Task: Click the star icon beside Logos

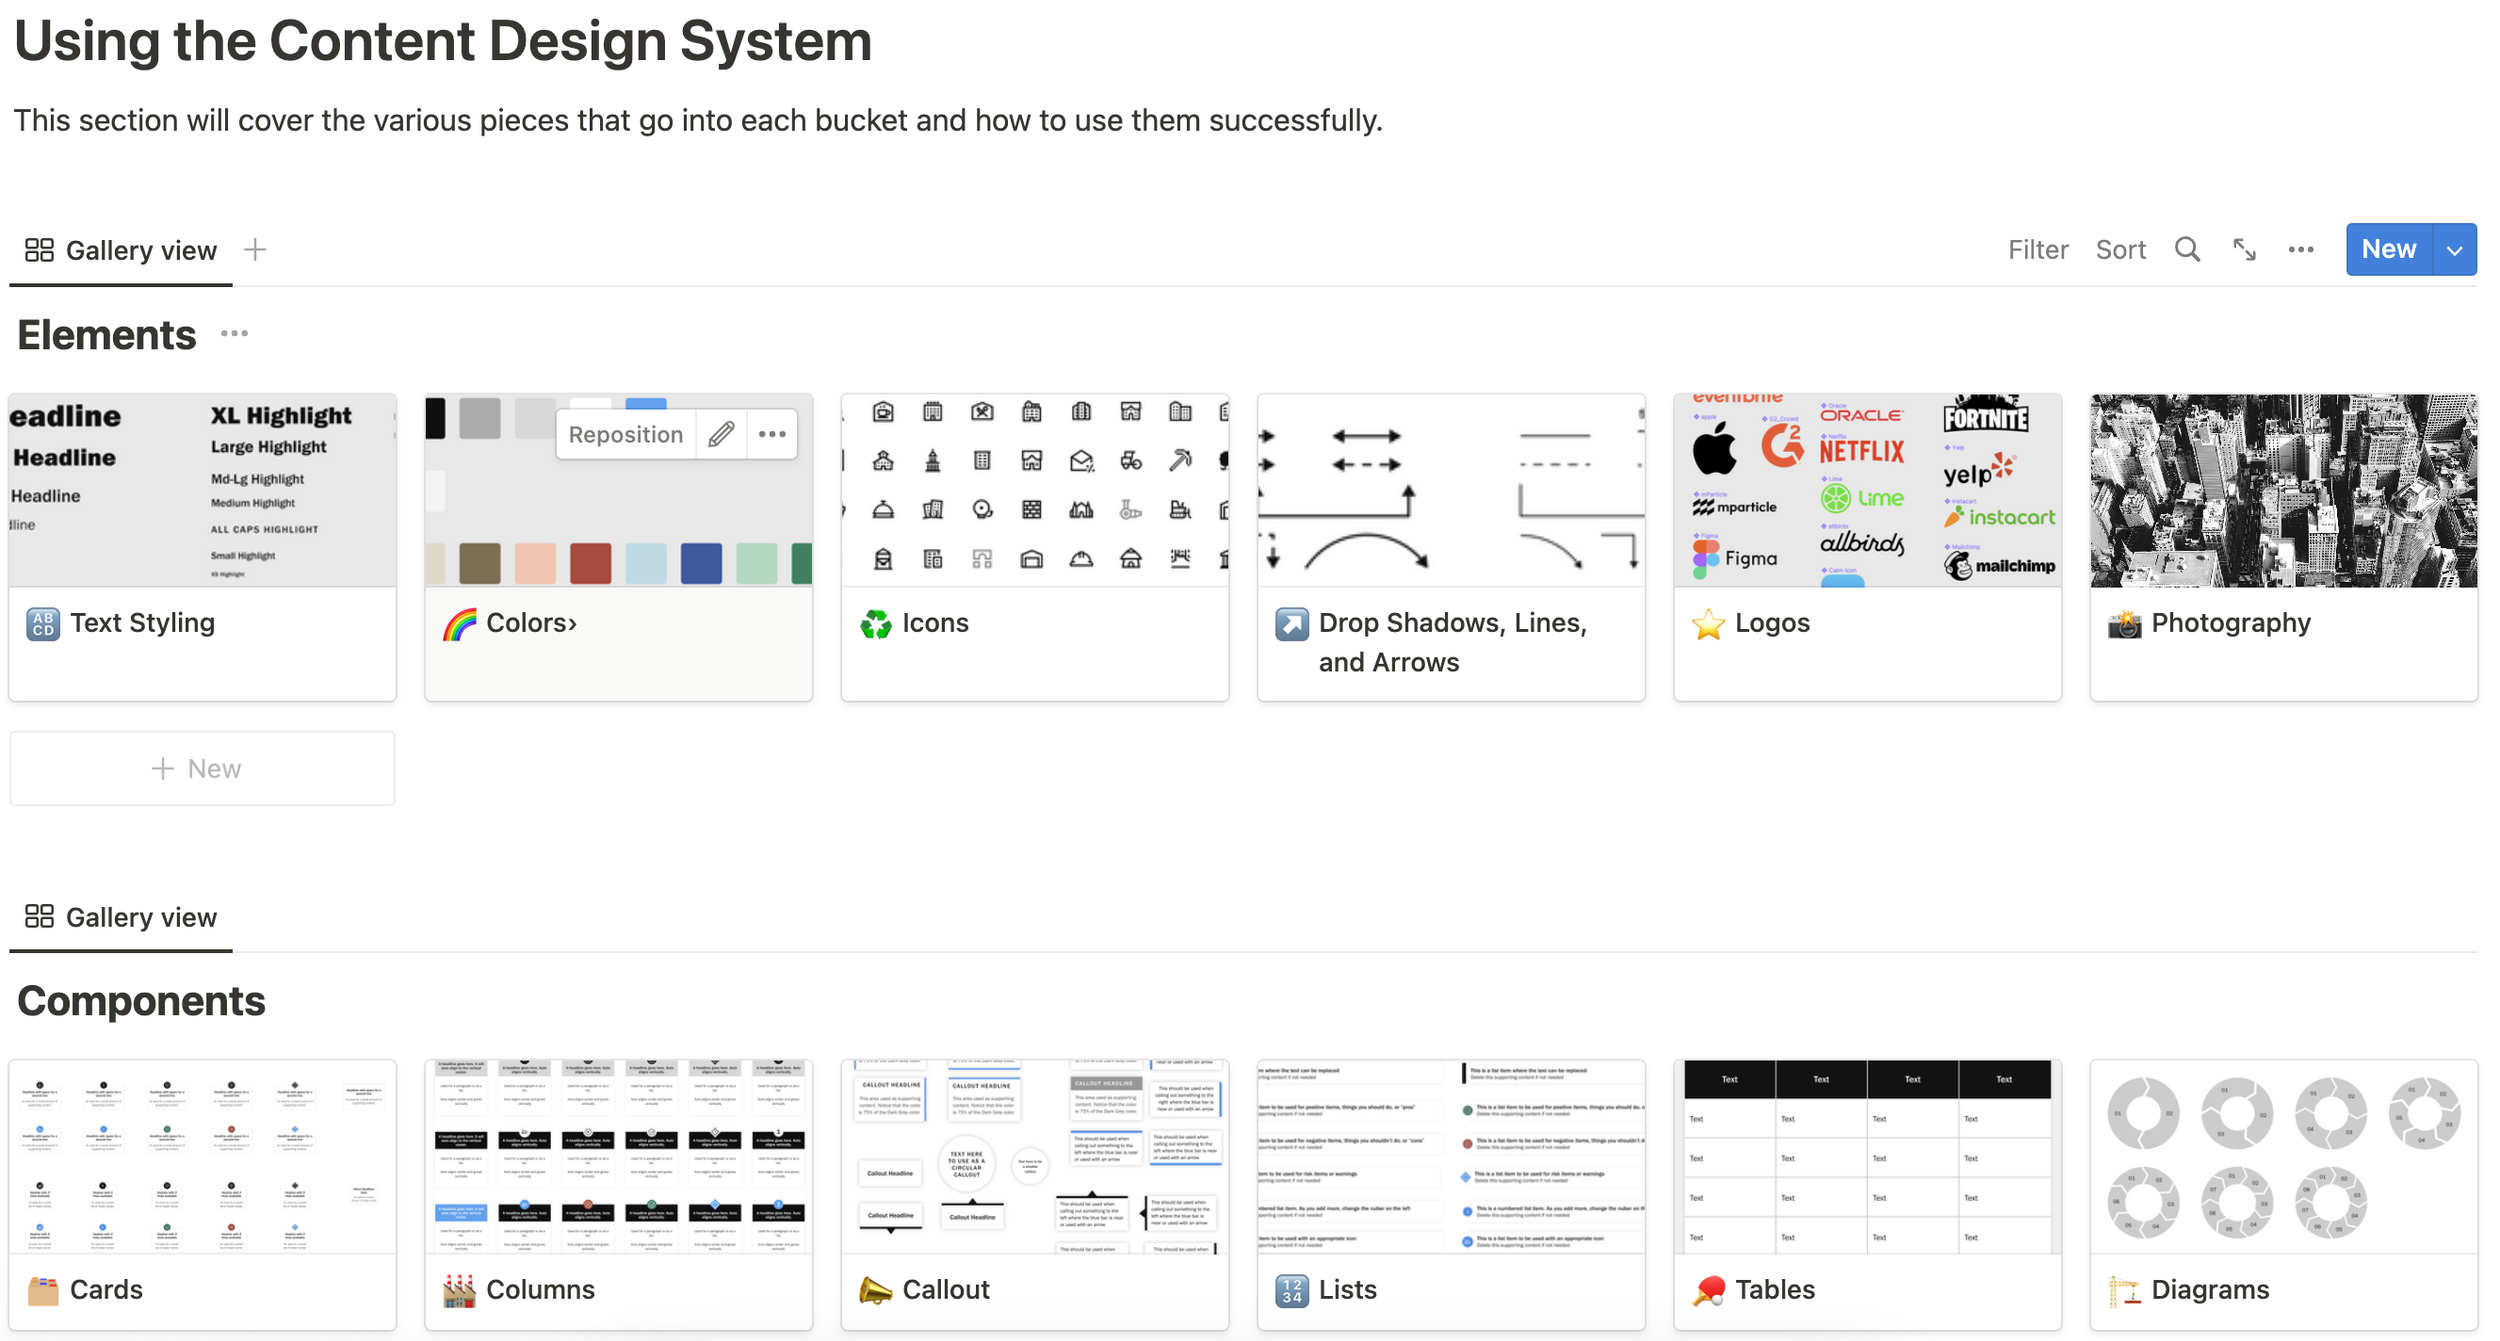Action: coord(1708,624)
